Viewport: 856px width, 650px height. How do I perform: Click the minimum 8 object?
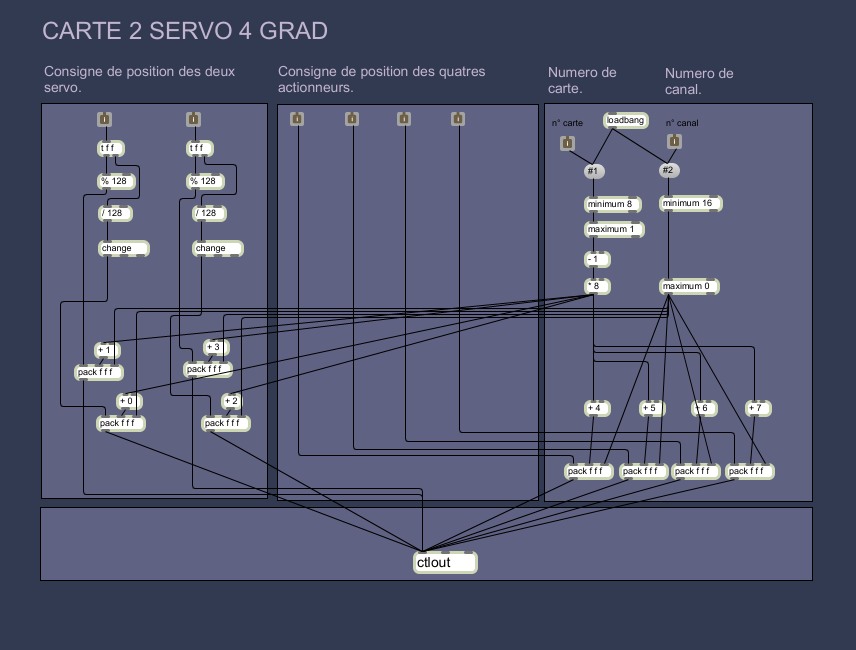(611, 205)
